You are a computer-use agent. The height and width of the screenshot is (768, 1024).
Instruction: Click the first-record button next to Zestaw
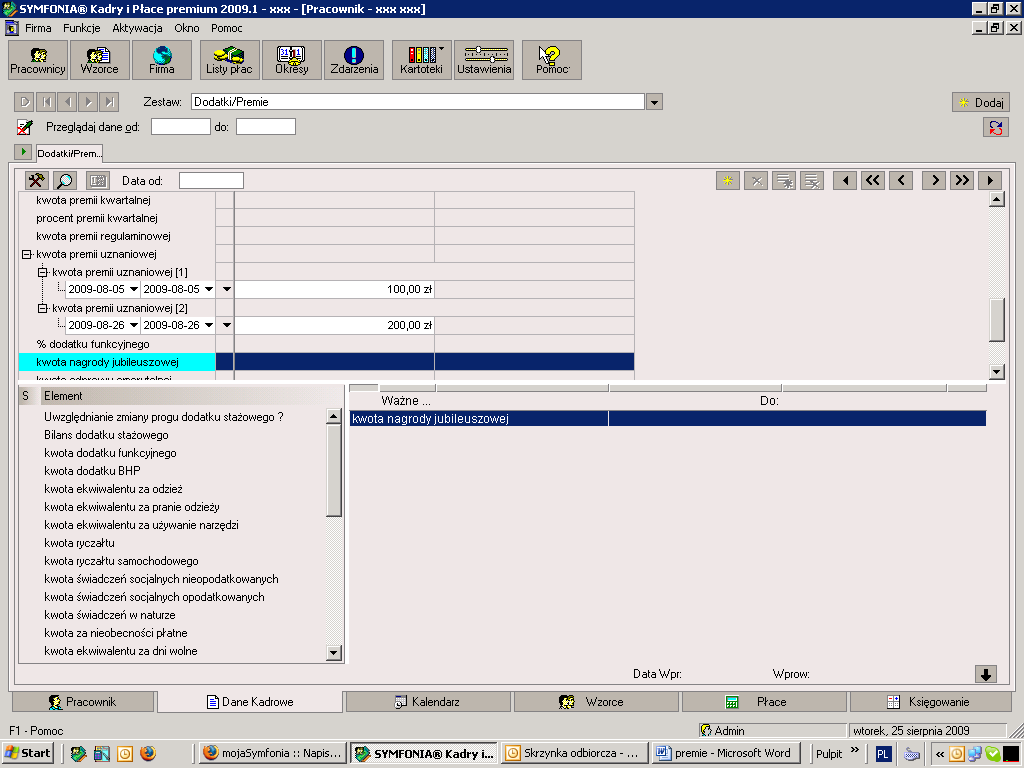[x=46, y=102]
